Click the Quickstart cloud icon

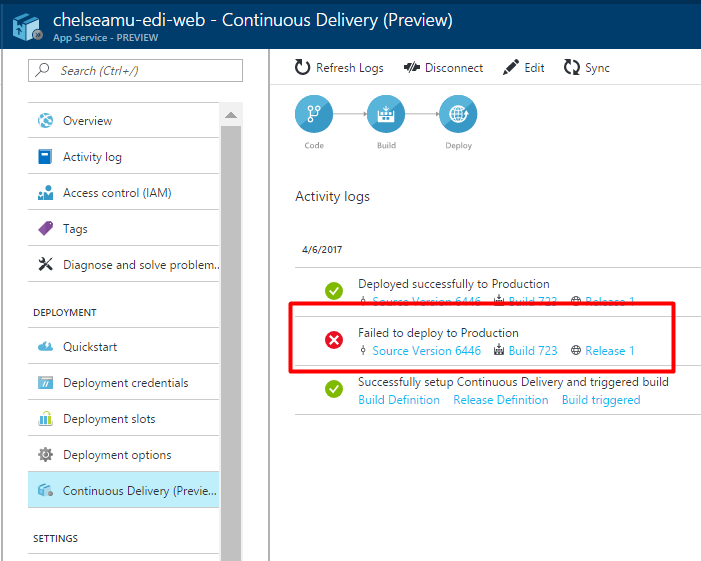pyautogui.click(x=45, y=346)
